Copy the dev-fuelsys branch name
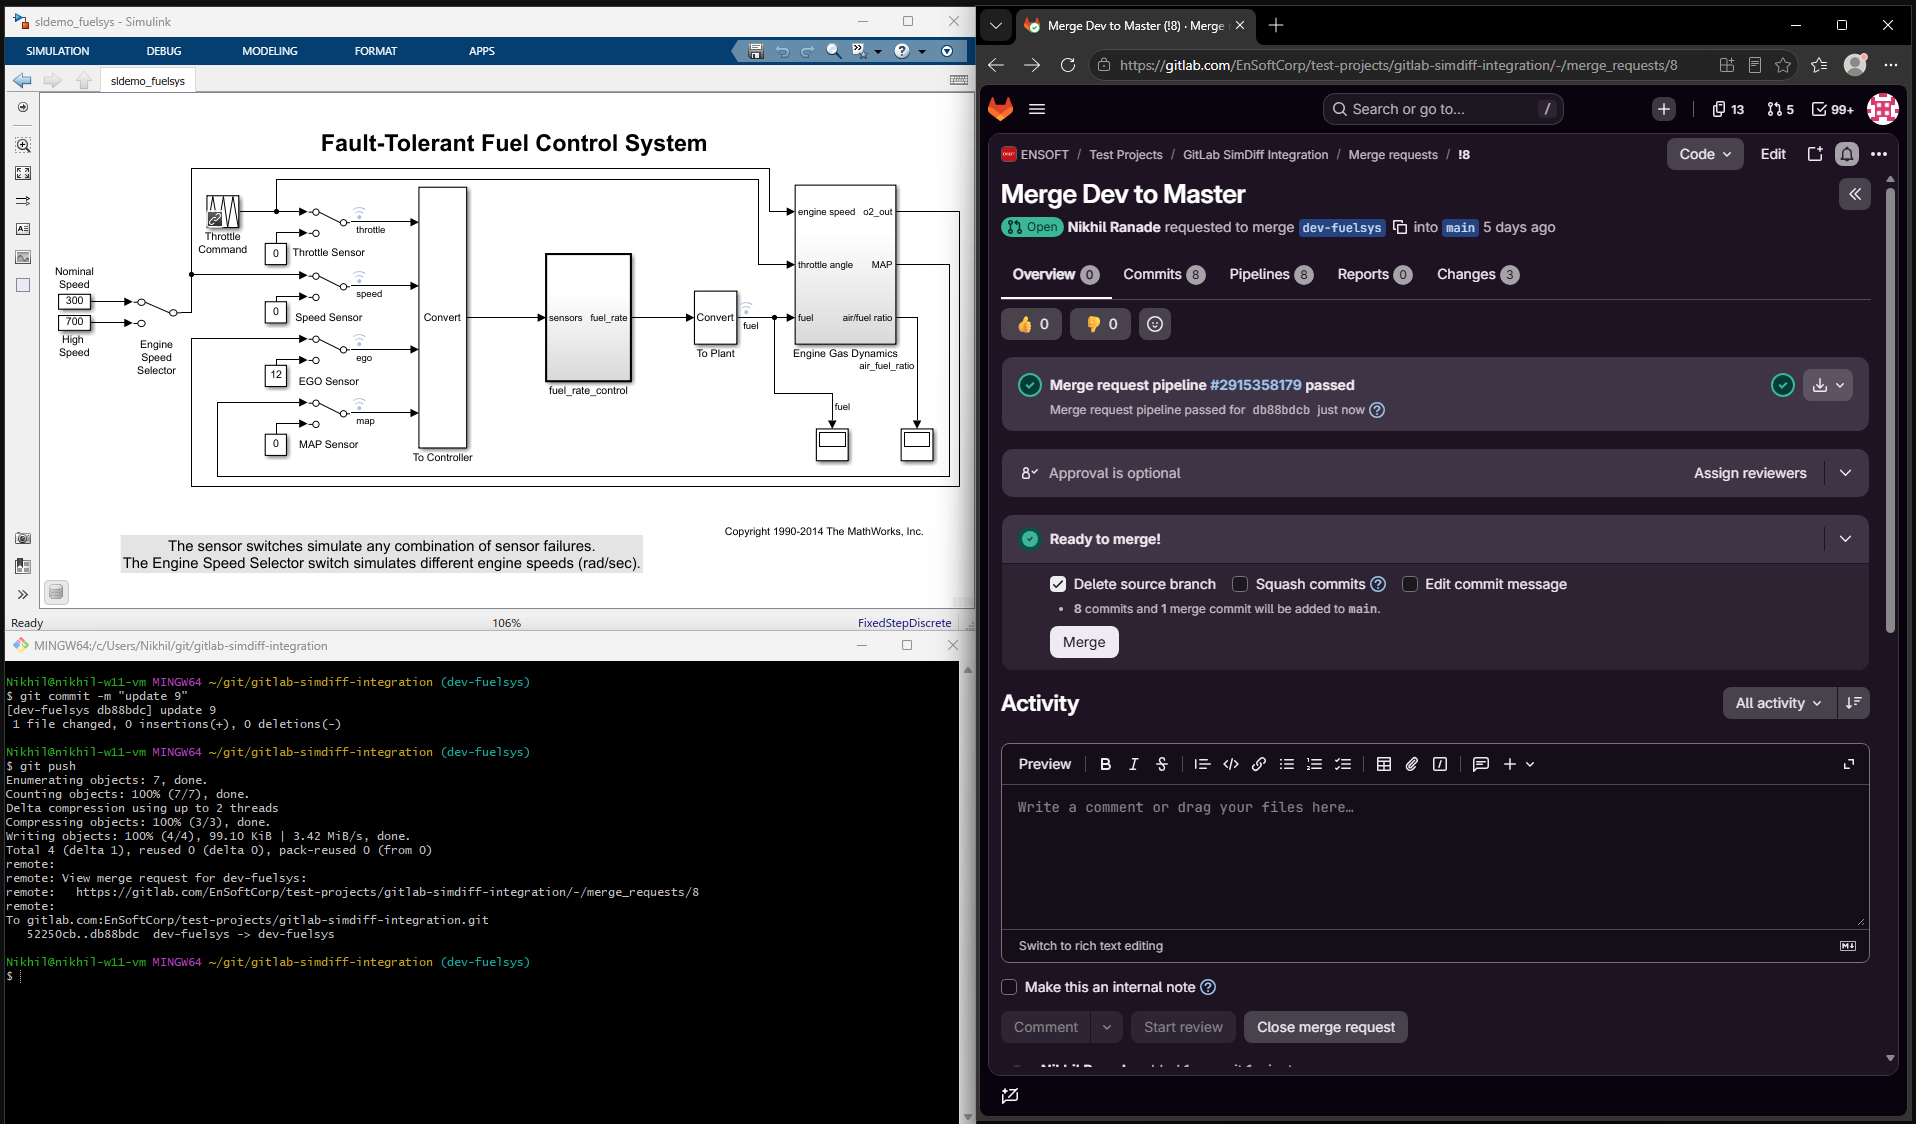This screenshot has width=1916, height=1124. point(1400,227)
